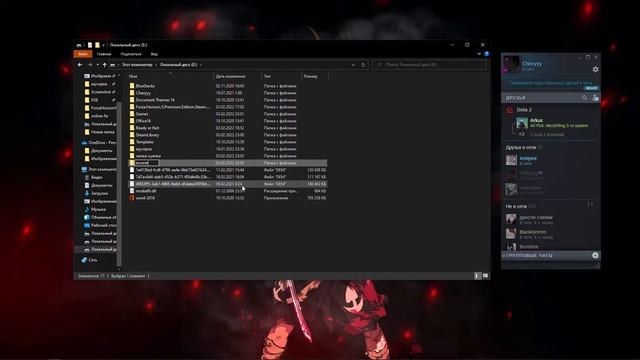Open Steam friends list settings gear
640x360 pixels.
click(x=595, y=69)
